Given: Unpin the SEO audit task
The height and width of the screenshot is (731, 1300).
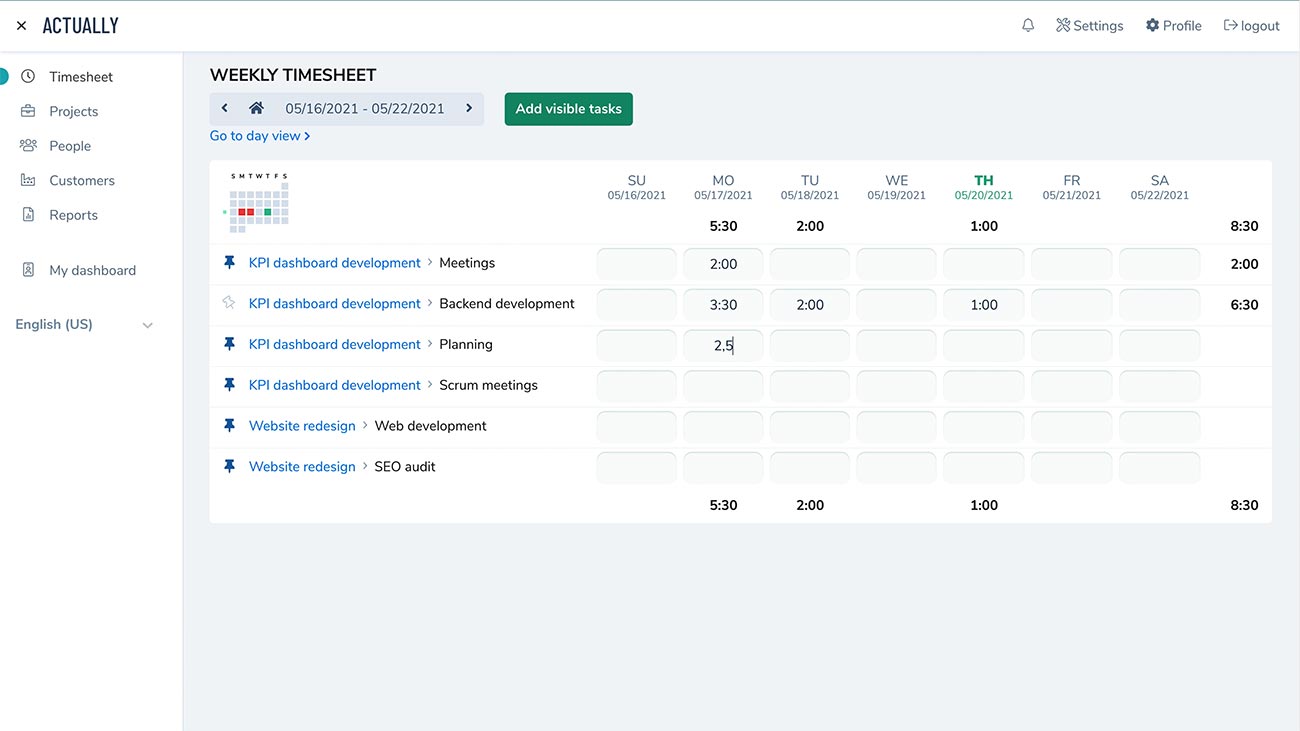Looking at the screenshot, I should [x=229, y=465].
